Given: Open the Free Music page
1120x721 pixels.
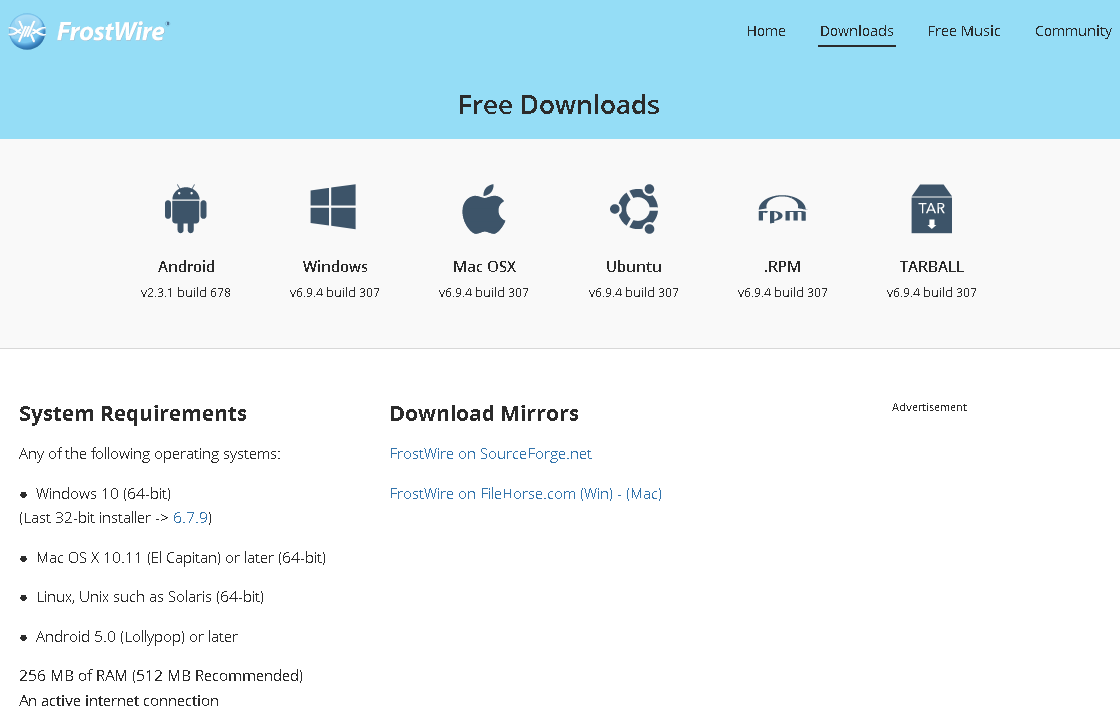Looking at the screenshot, I should pyautogui.click(x=964, y=31).
